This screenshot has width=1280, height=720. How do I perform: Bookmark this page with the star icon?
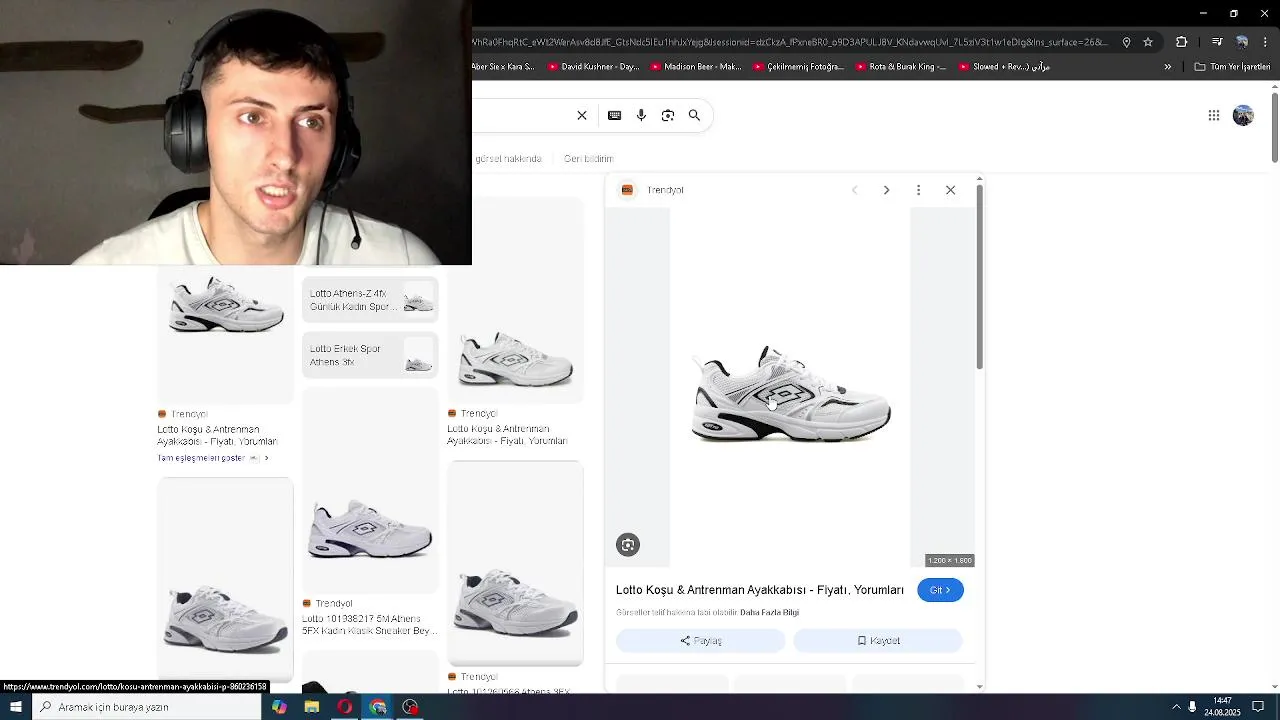[1148, 42]
